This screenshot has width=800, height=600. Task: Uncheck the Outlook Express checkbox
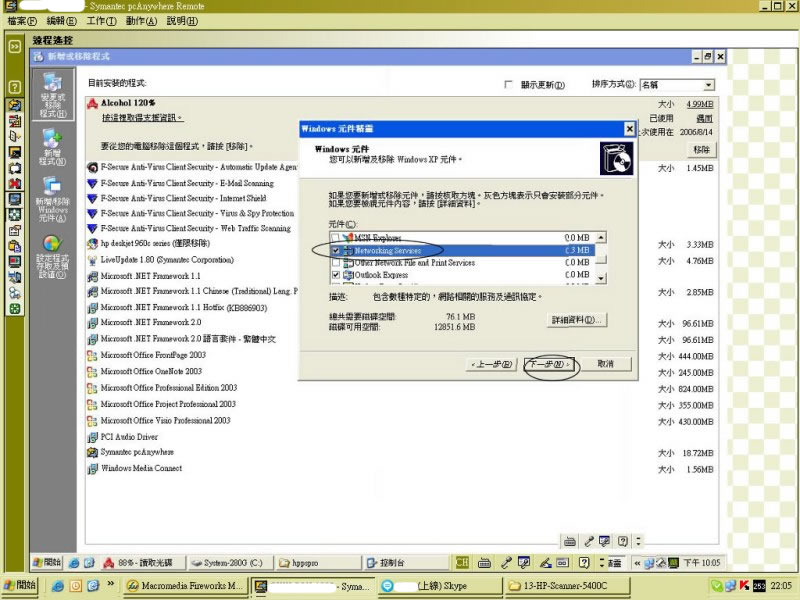[335, 275]
